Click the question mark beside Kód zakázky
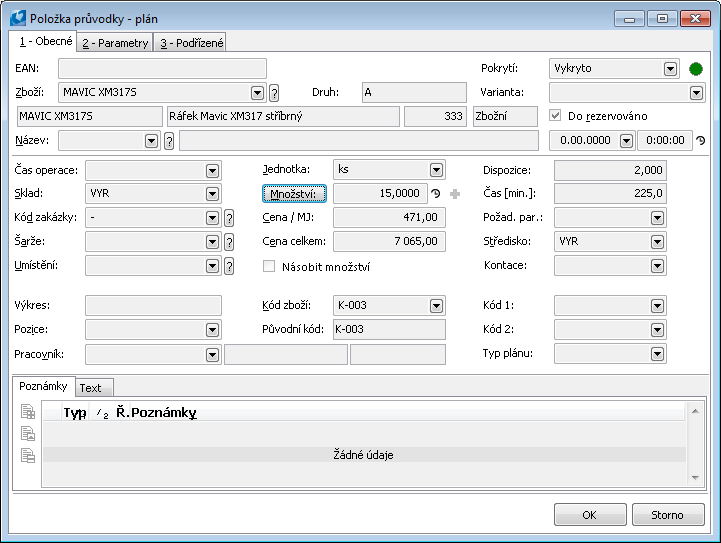Viewport: 721px width, 543px height. 229,218
